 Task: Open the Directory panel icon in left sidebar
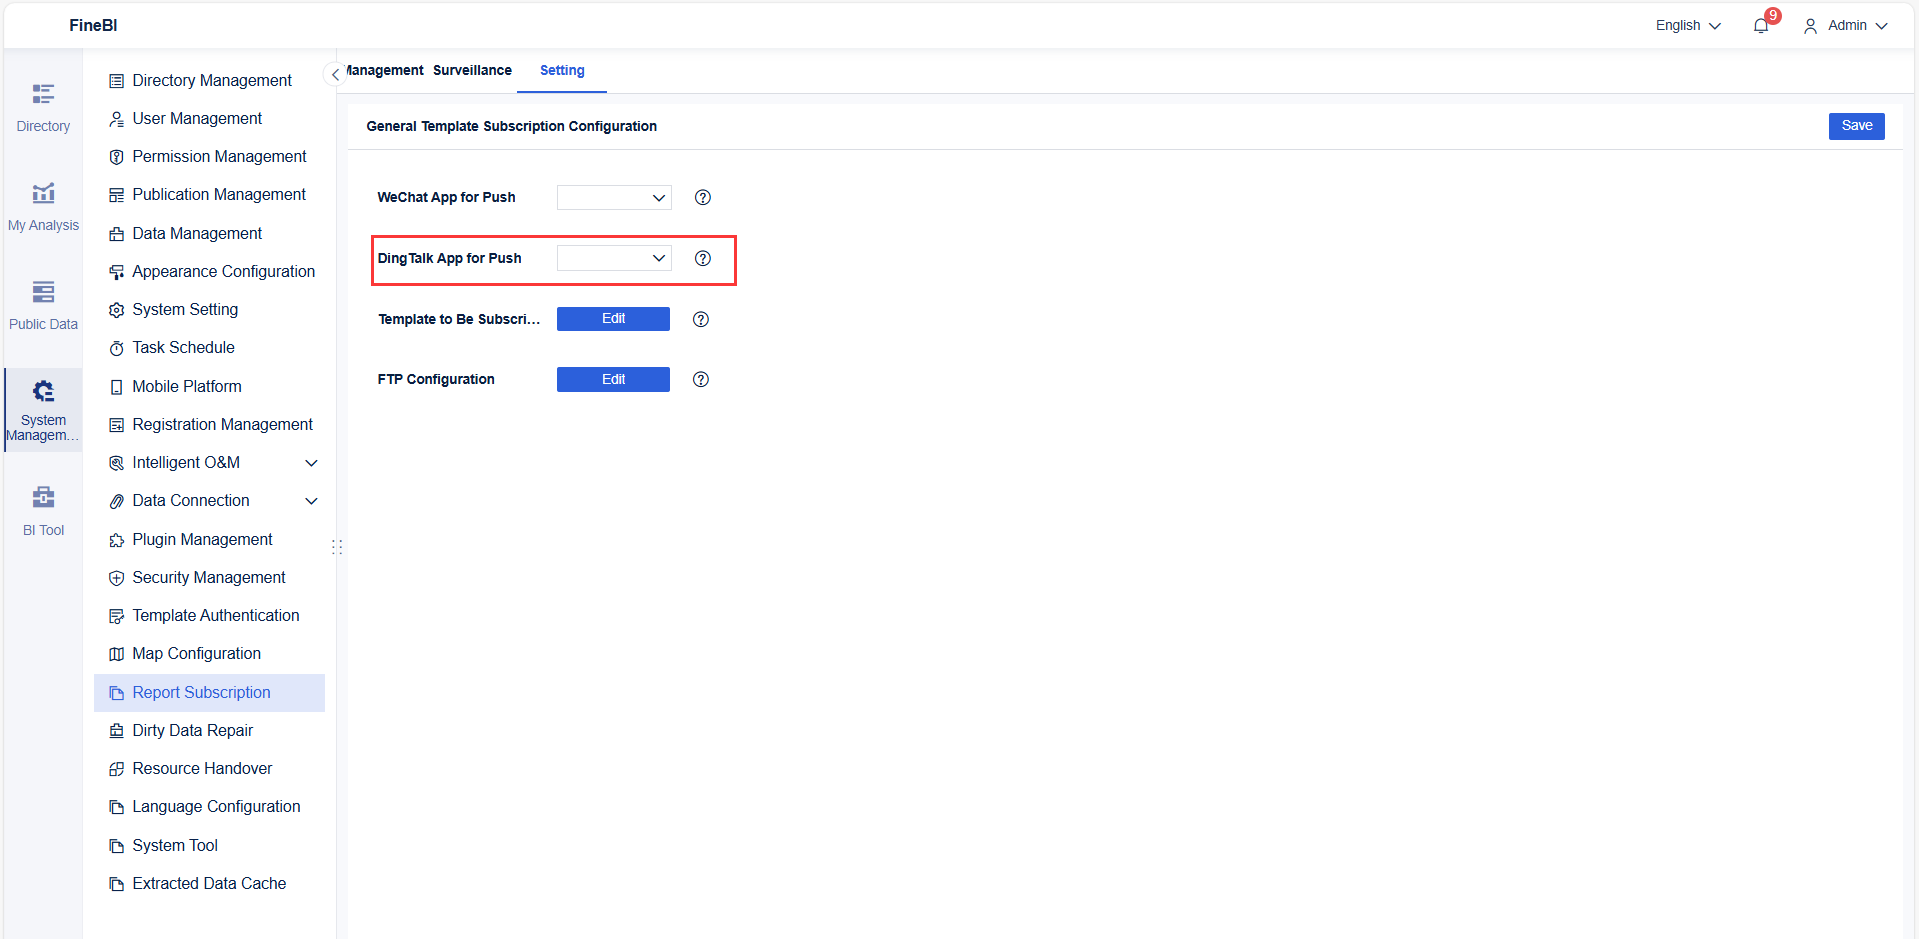(x=42, y=105)
